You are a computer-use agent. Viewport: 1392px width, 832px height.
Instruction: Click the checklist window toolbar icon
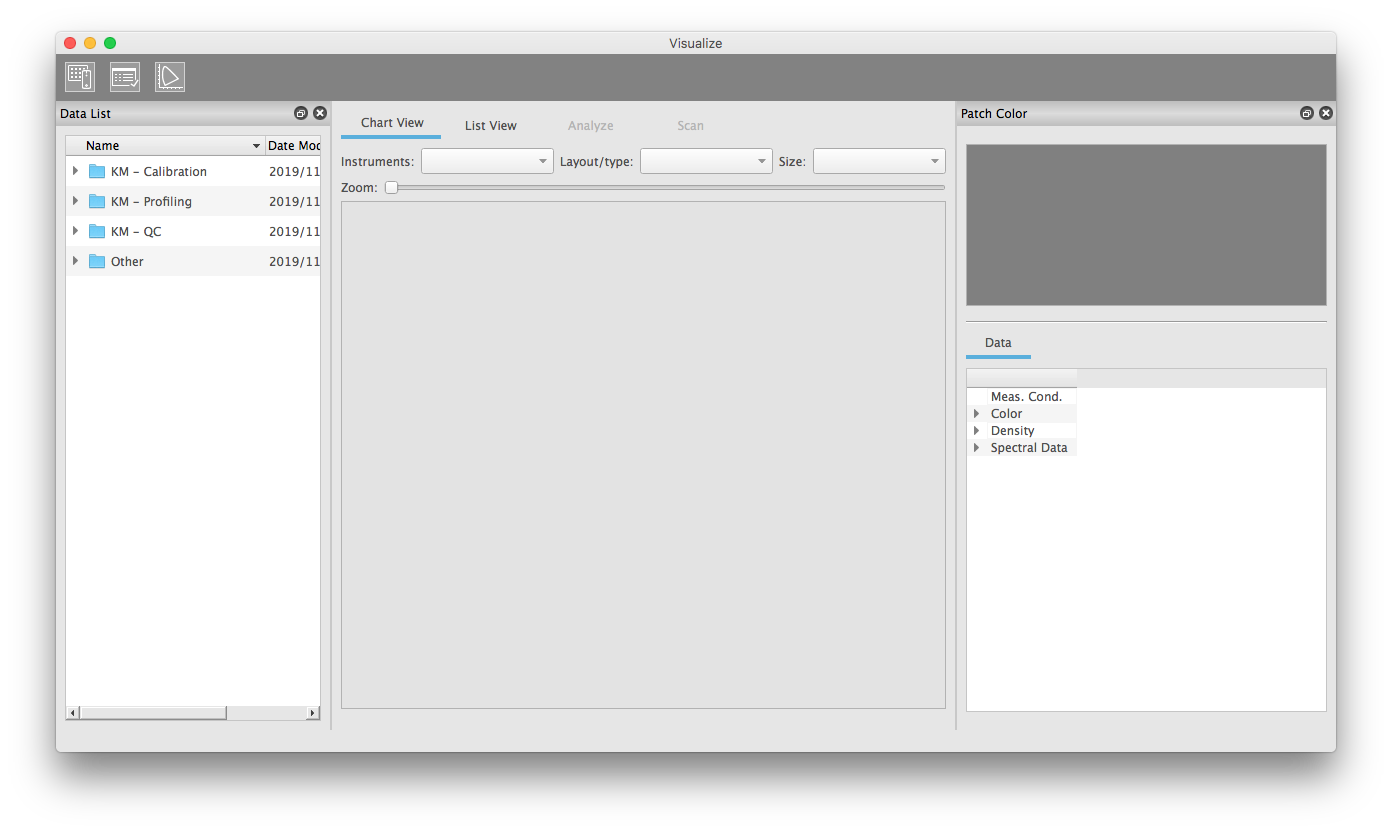125,77
